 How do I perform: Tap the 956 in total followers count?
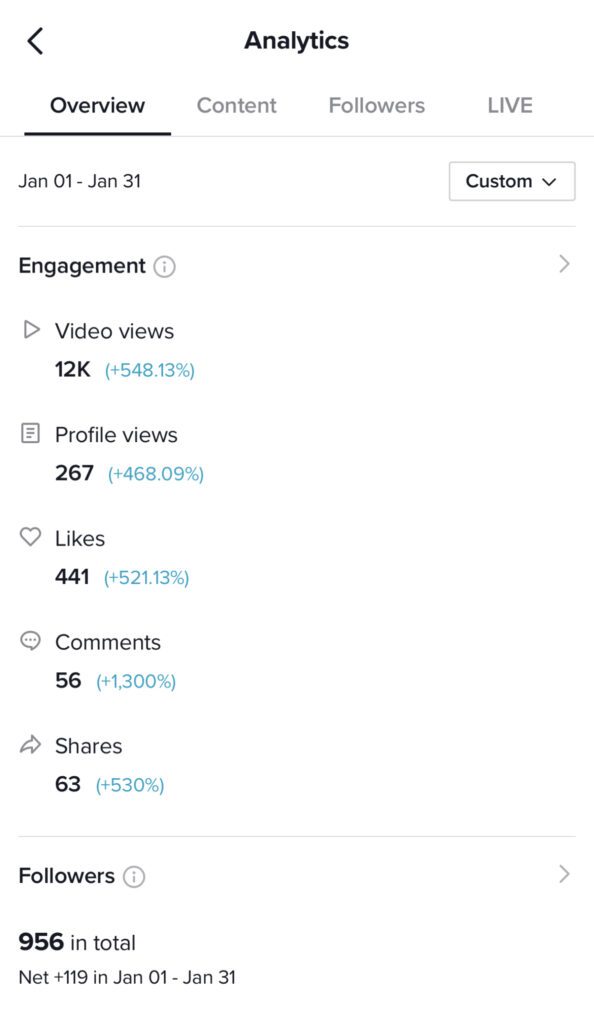[77, 942]
